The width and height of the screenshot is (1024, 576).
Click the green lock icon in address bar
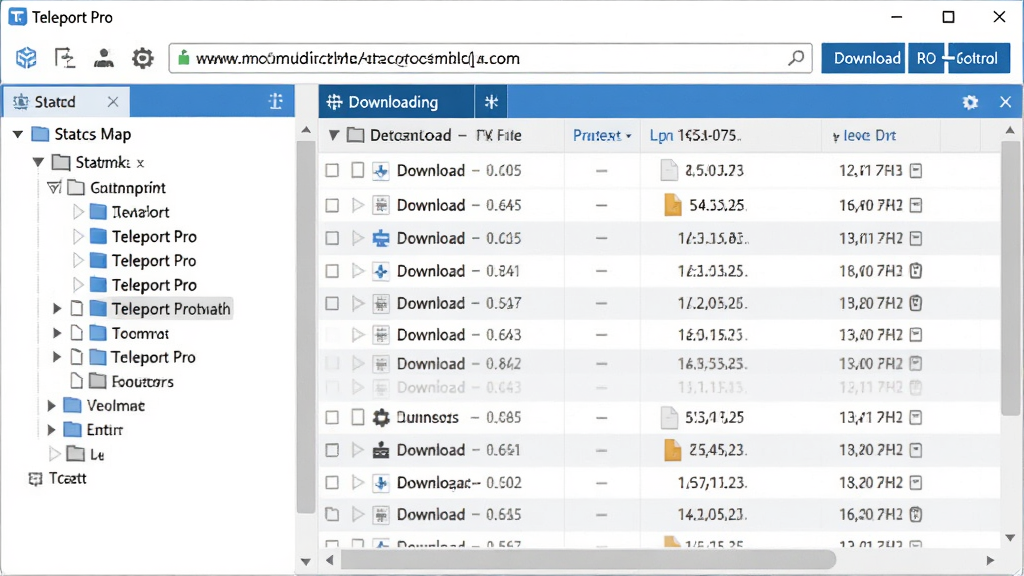coord(184,58)
